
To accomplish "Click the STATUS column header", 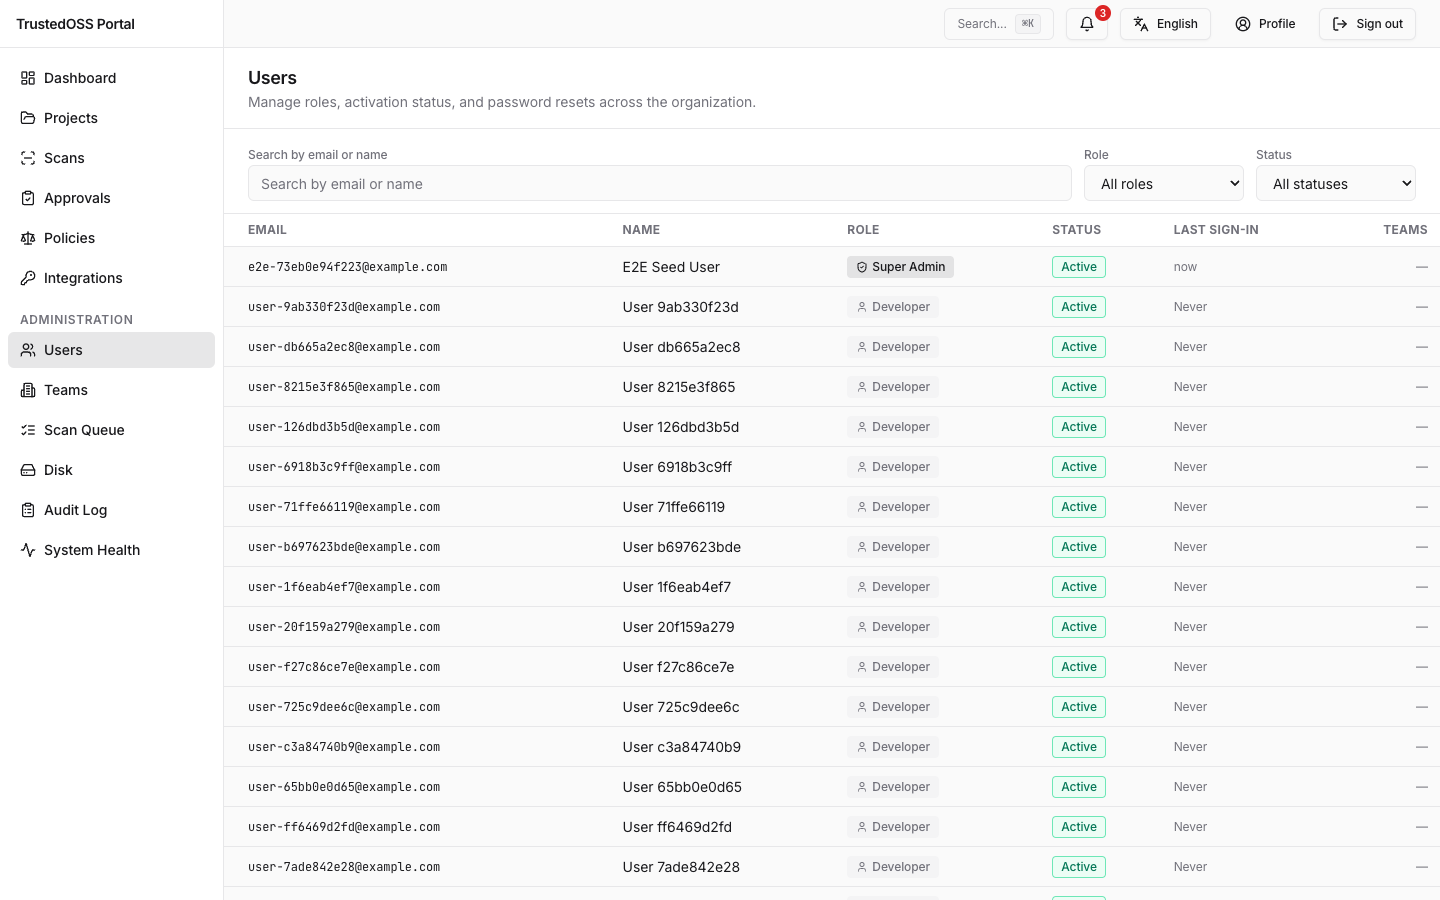I will pyautogui.click(x=1076, y=230).
